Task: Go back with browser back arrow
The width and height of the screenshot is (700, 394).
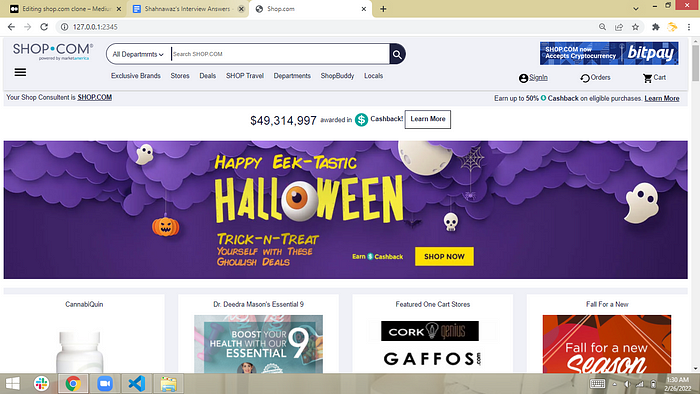Action: pos(11,27)
